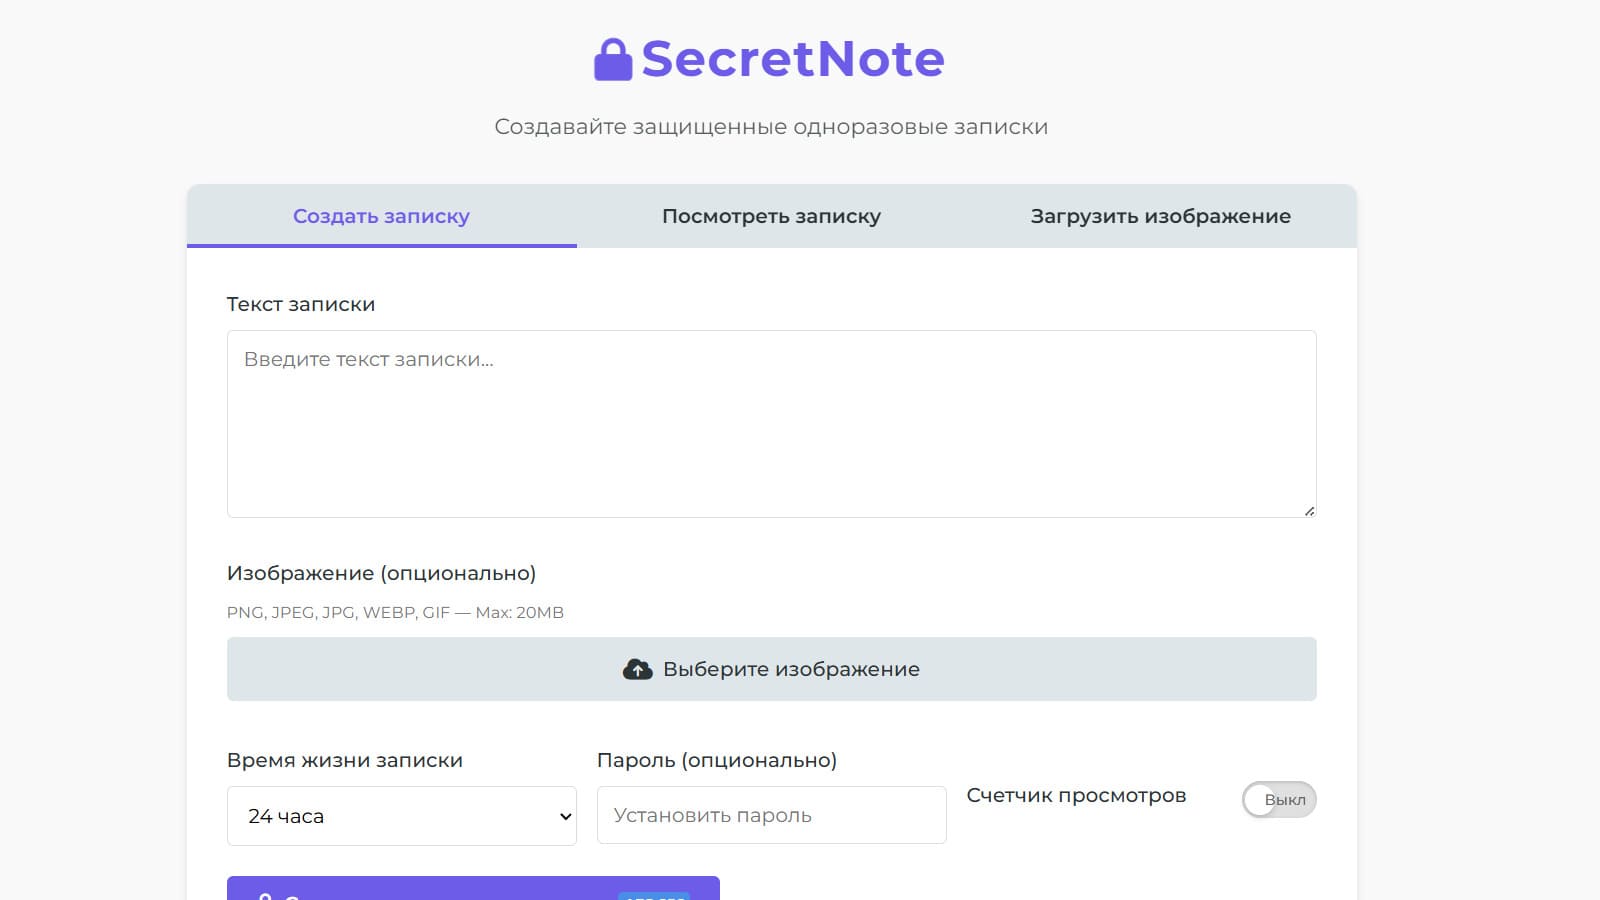Click the lock icon on the create button

click(x=265, y=896)
